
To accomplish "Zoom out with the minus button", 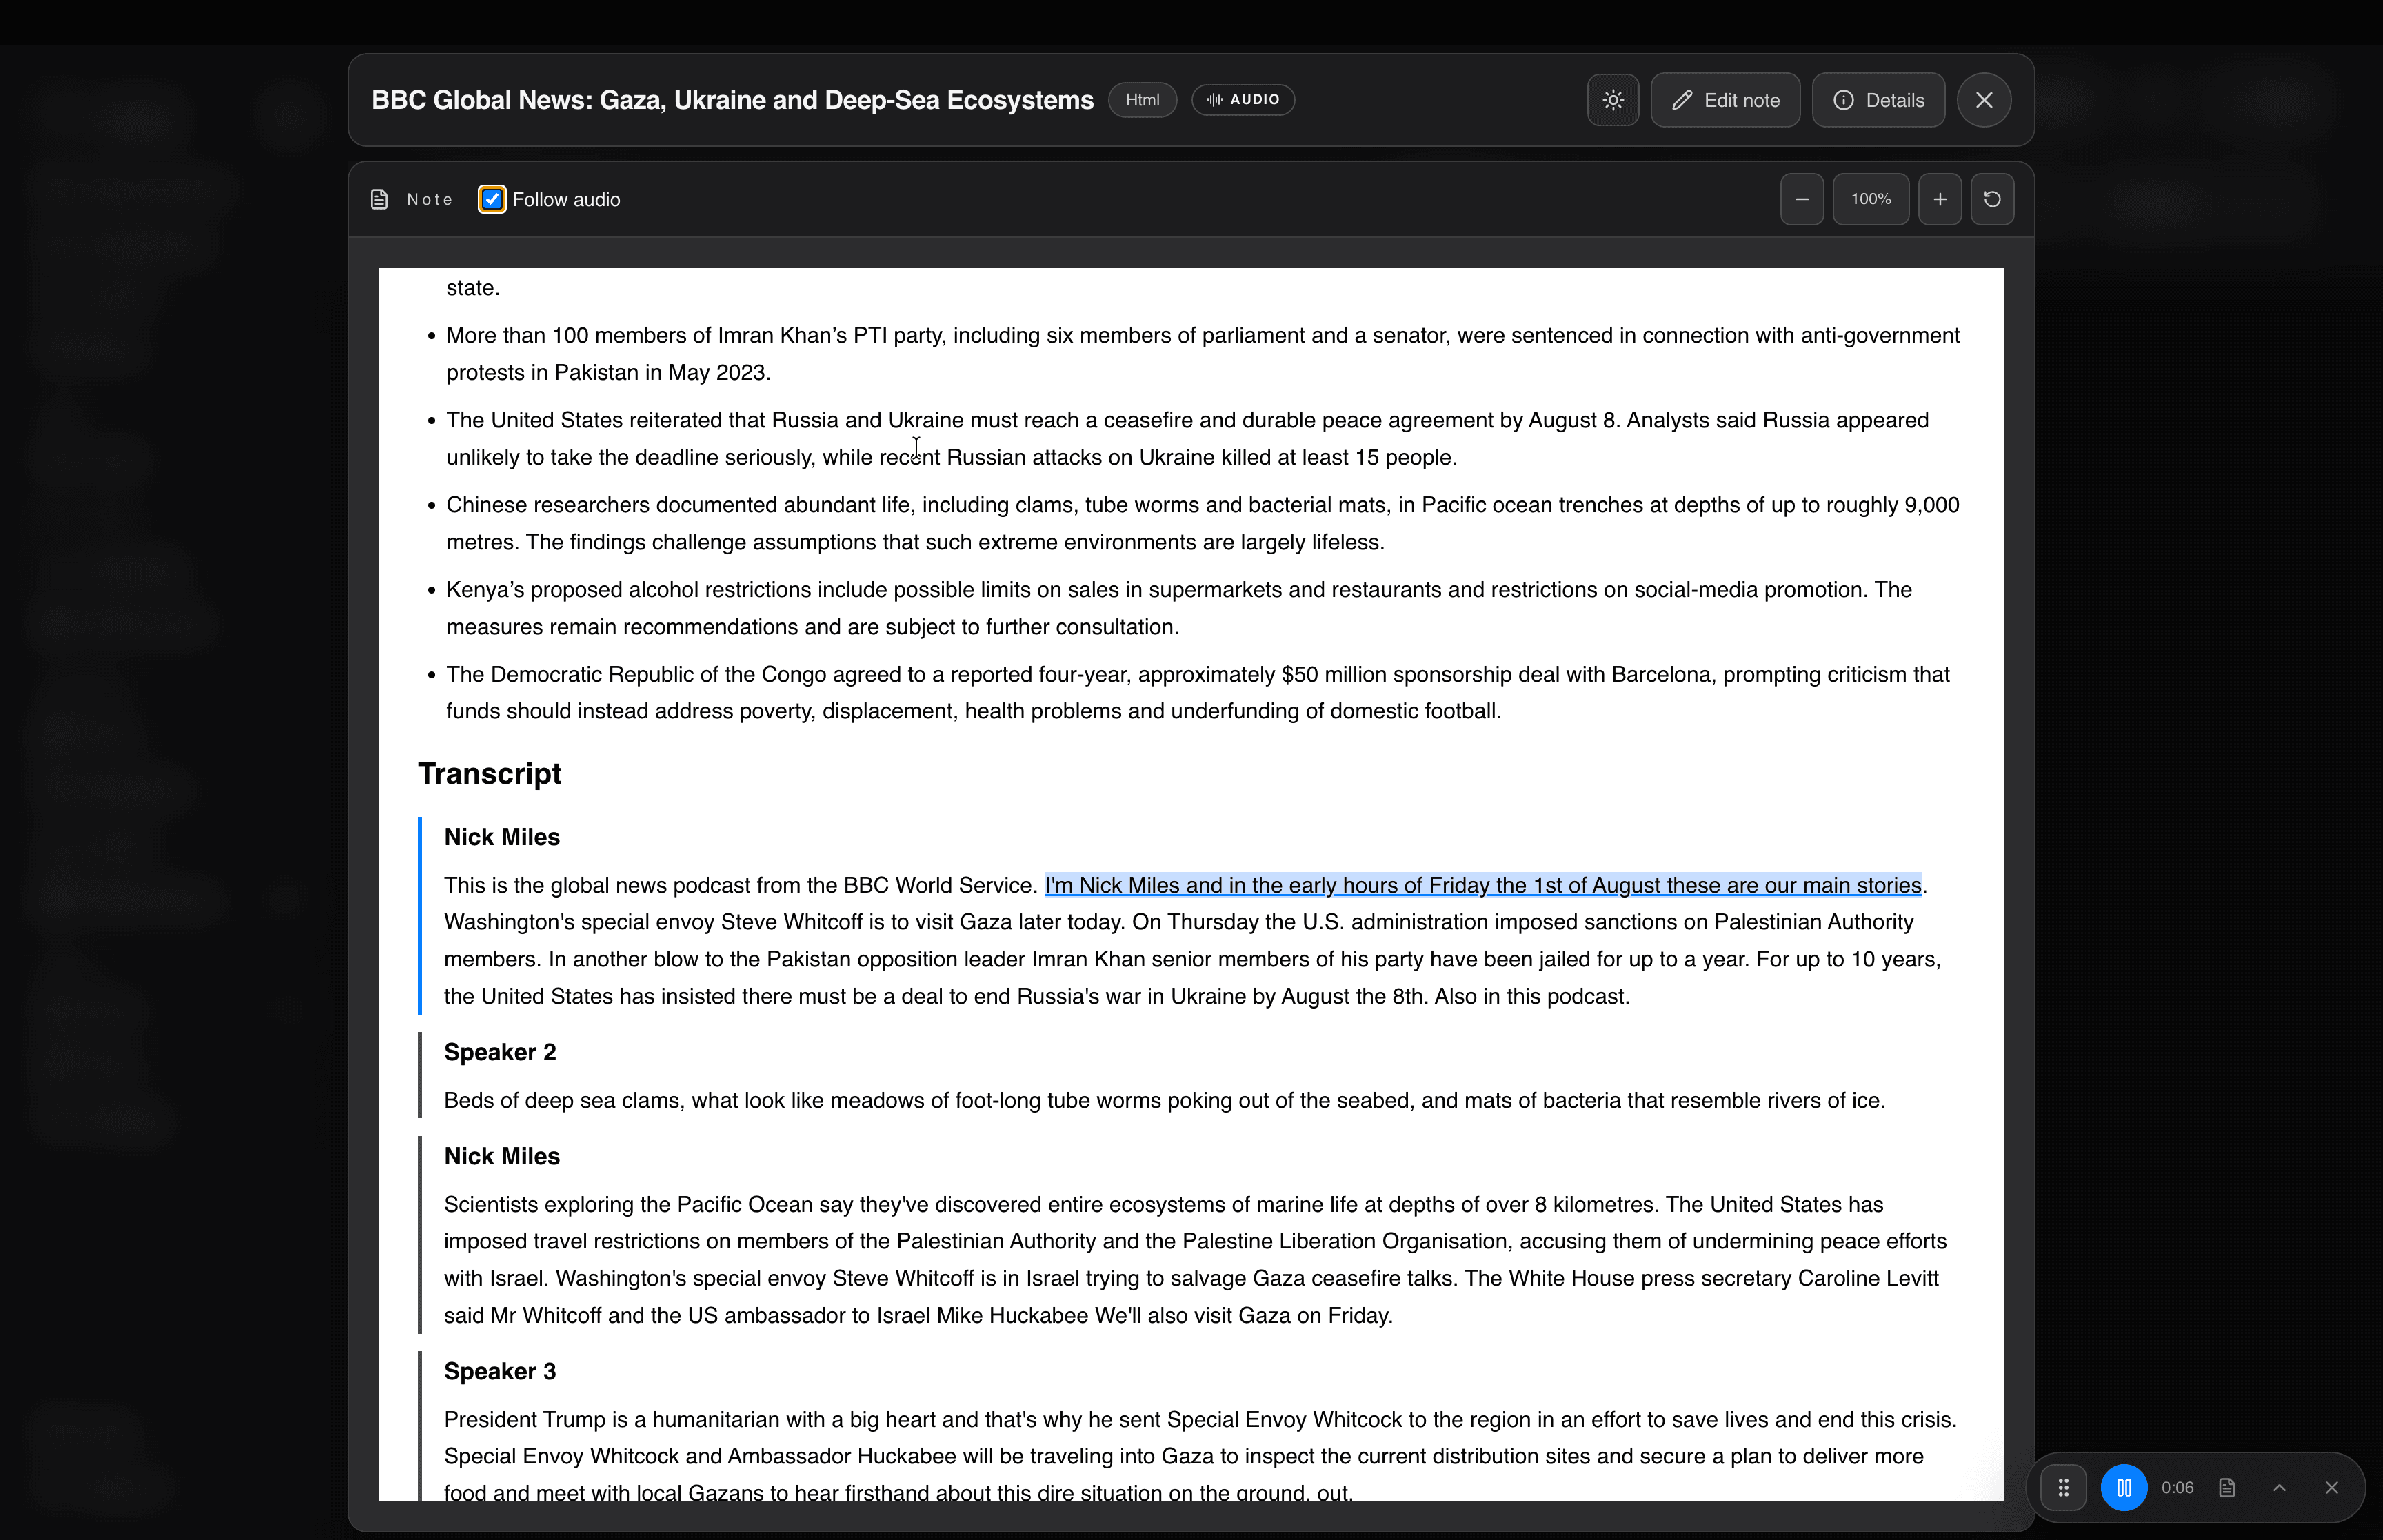I will click(1802, 199).
